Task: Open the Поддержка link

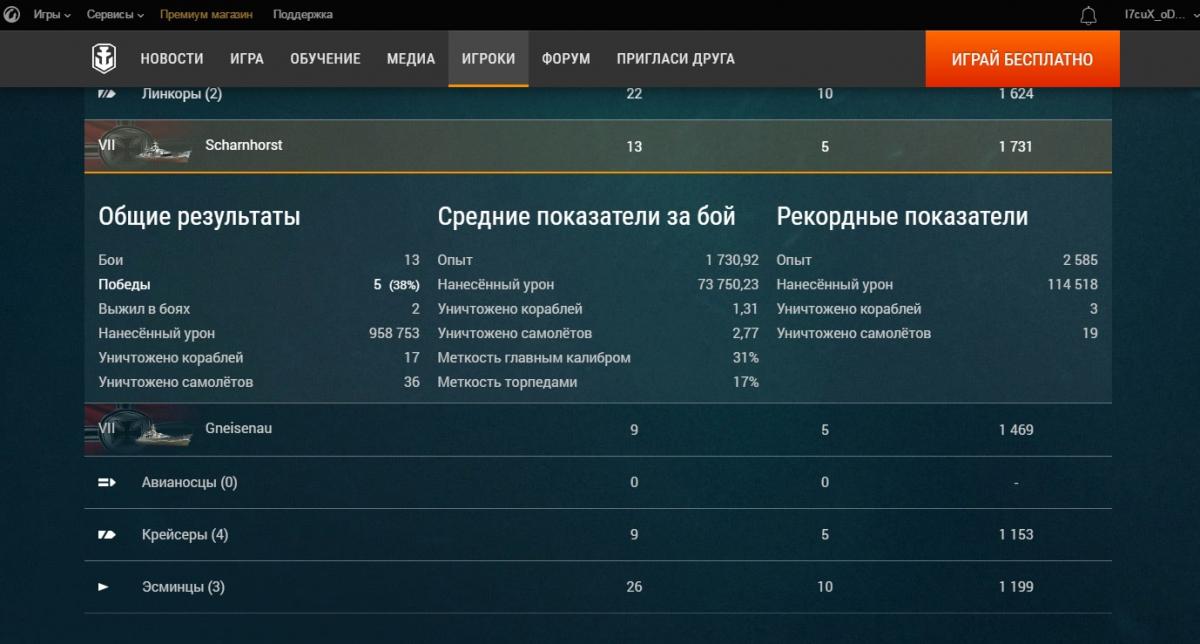Action: pos(303,15)
